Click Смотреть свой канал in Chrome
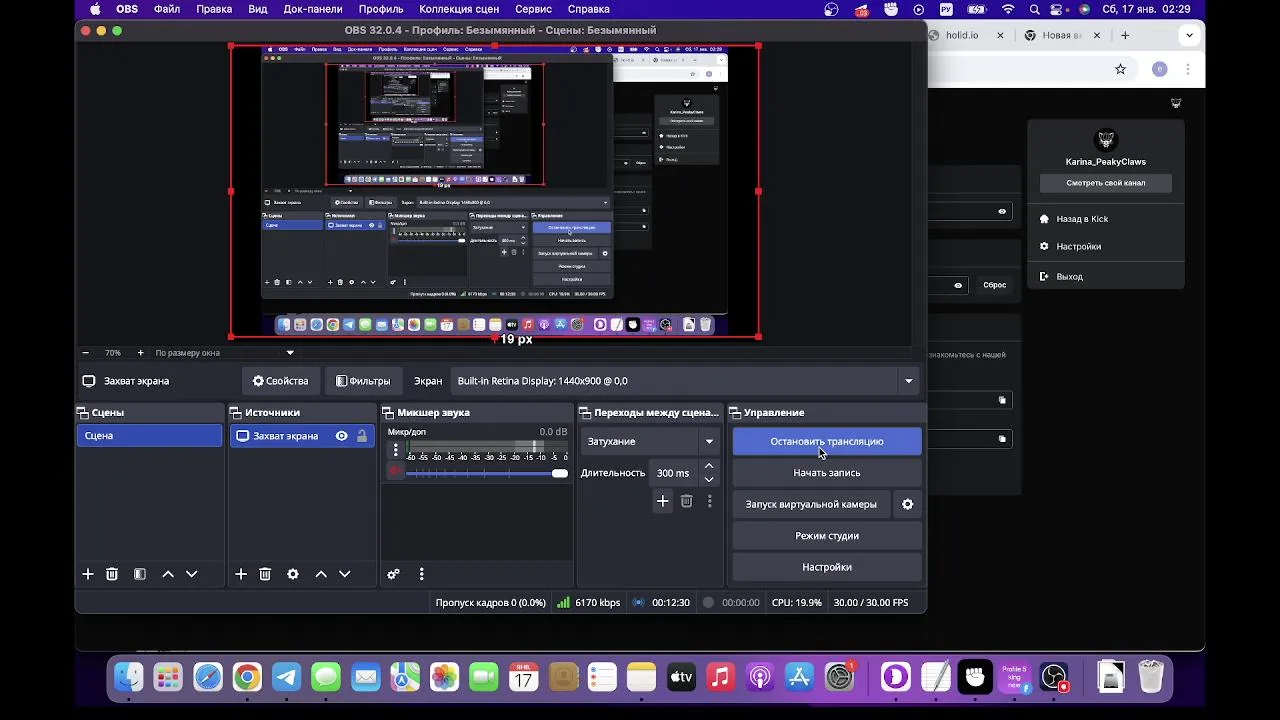Image resolution: width=1280 pixels, height=720 pixels. pyautogui.click(x=1106, y=183)
